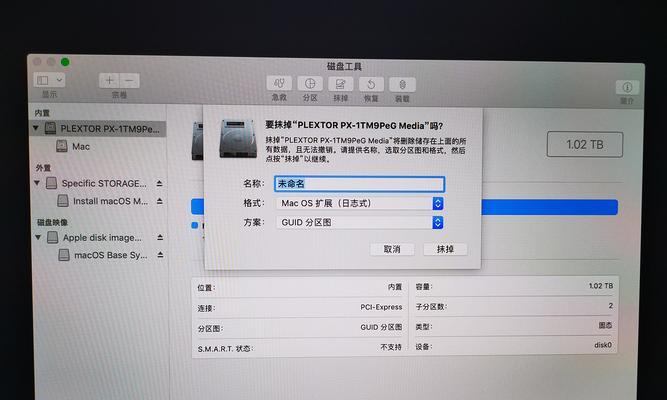Image resolution: width=667 pixels, height=400 pixels.
Task: Collapse the PLEXTOR disk disclosure triangle
Action: click(x=36, y=128)
